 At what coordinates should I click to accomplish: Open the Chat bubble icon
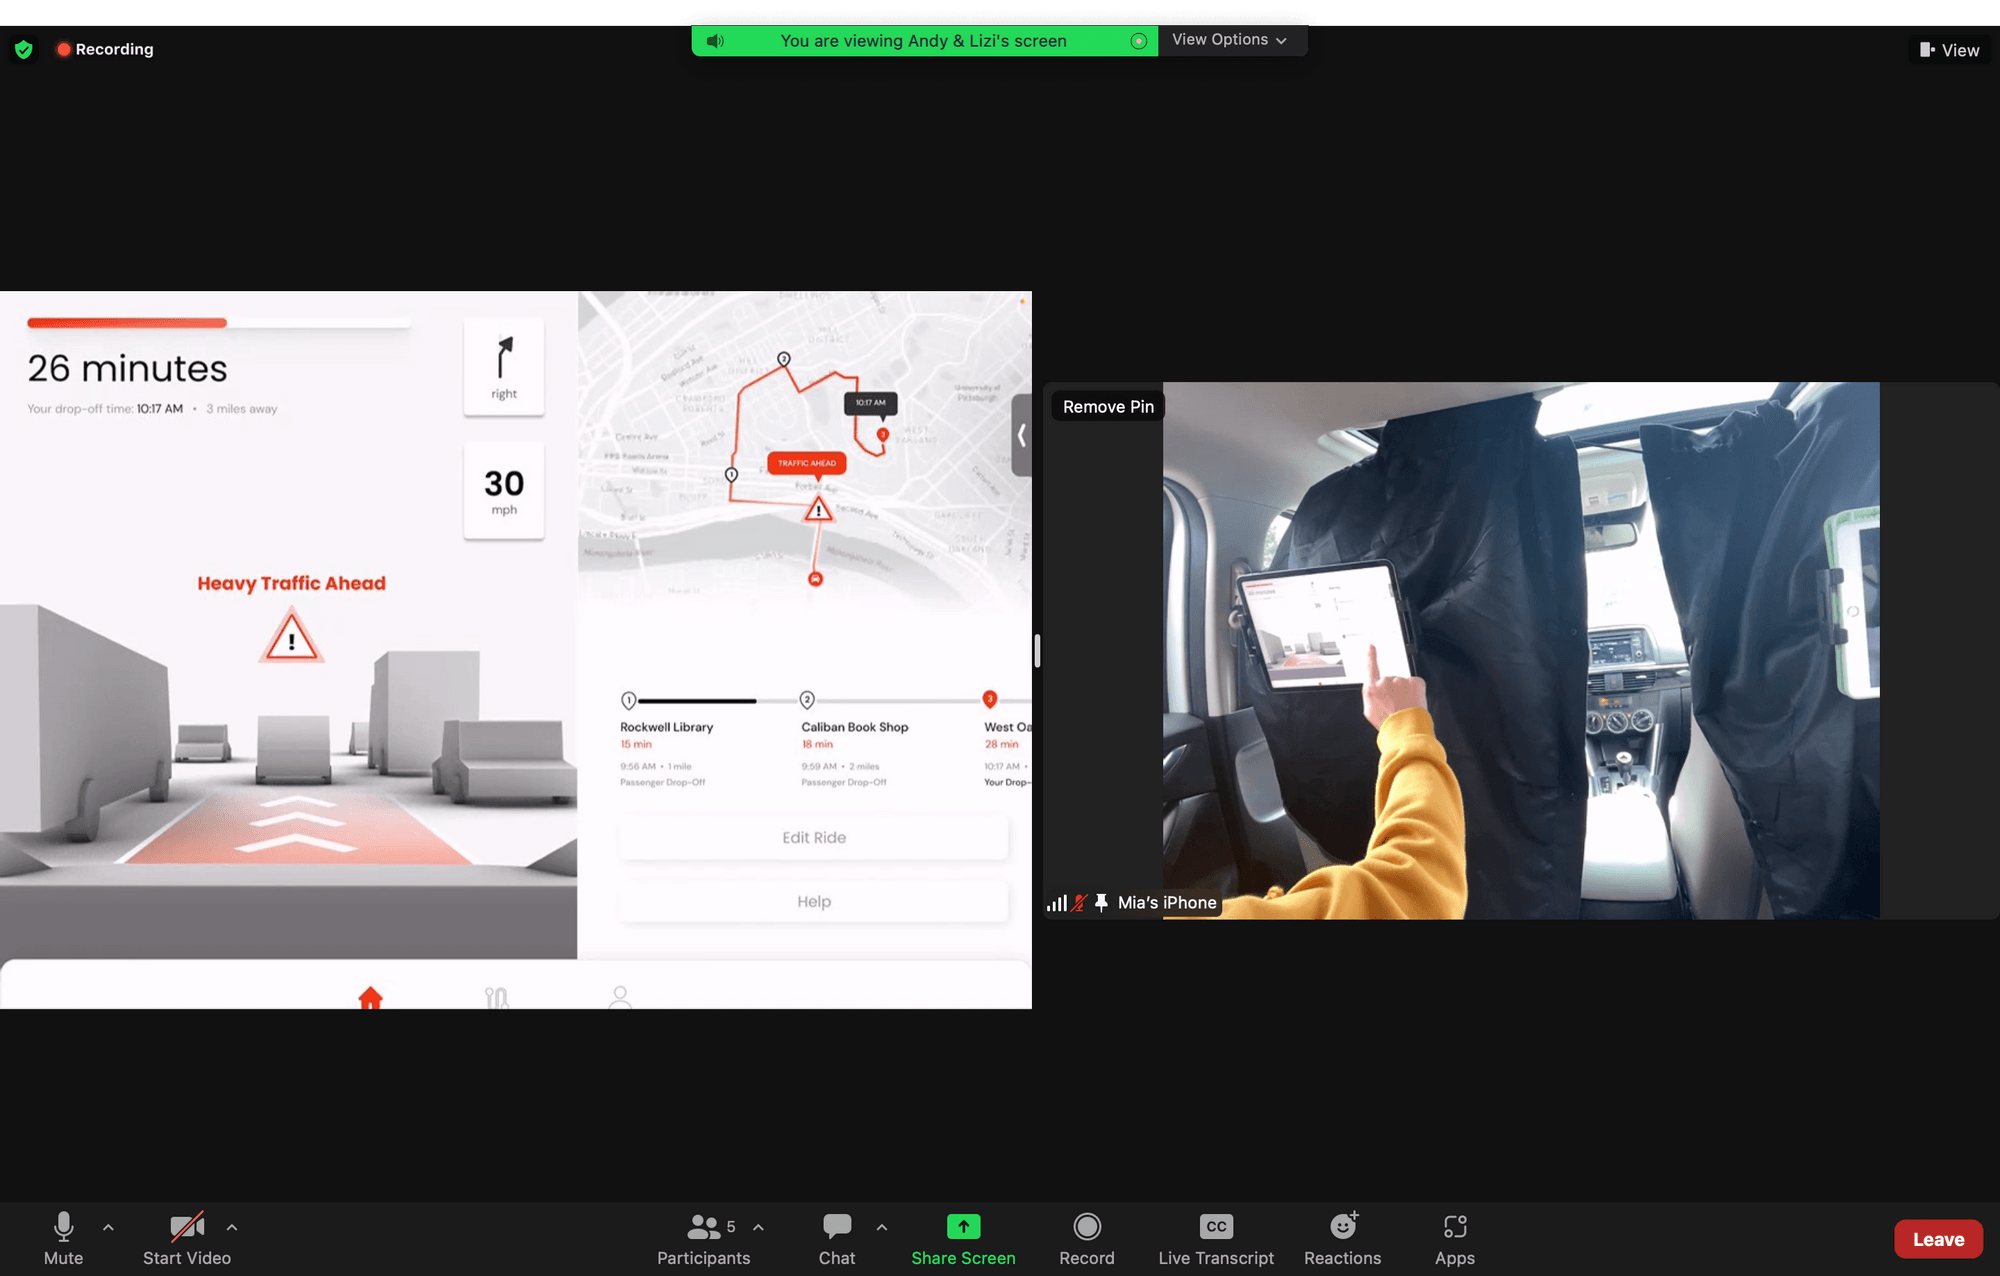pyautogui.click(x=836, y=1227)
